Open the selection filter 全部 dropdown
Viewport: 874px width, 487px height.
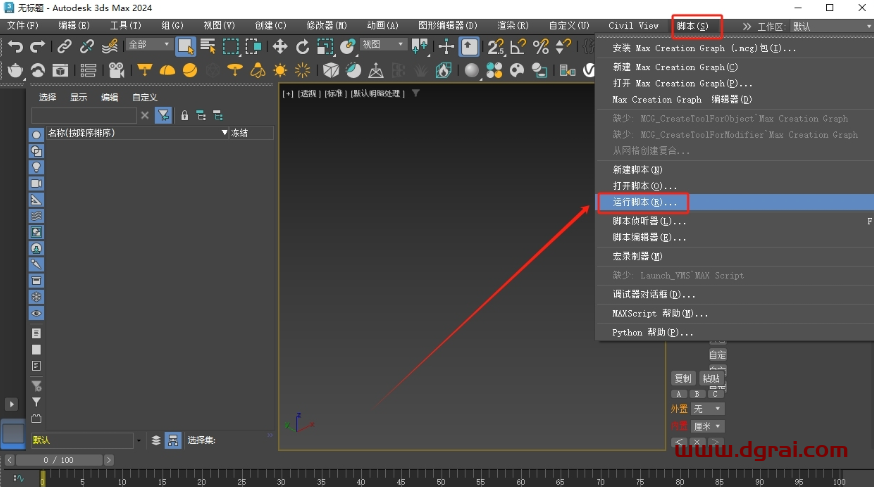[148, 44]
